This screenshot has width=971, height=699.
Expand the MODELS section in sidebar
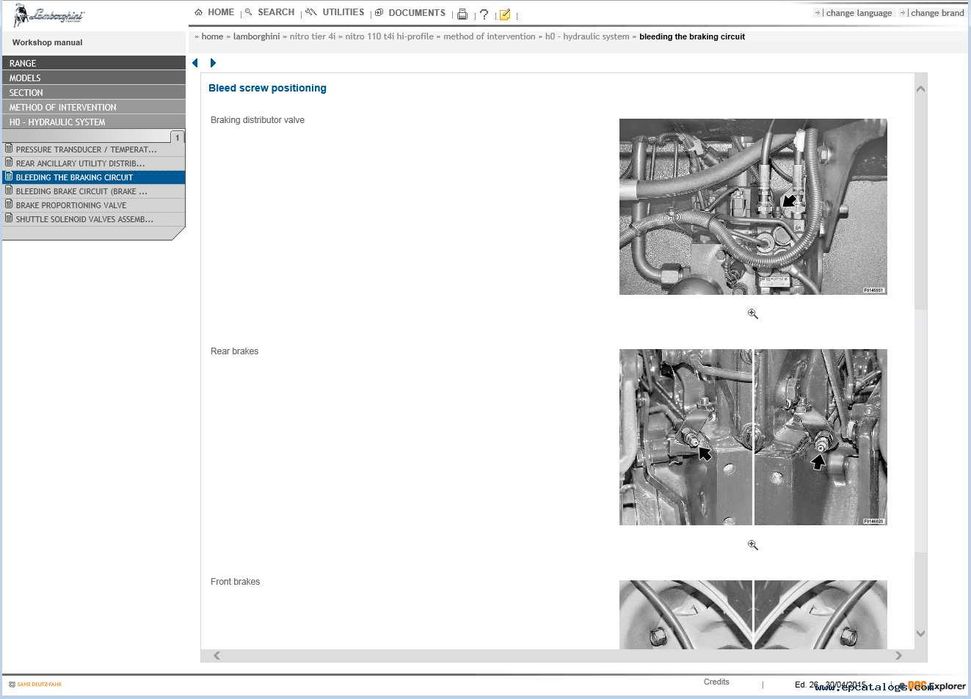(x=94, y=78)
